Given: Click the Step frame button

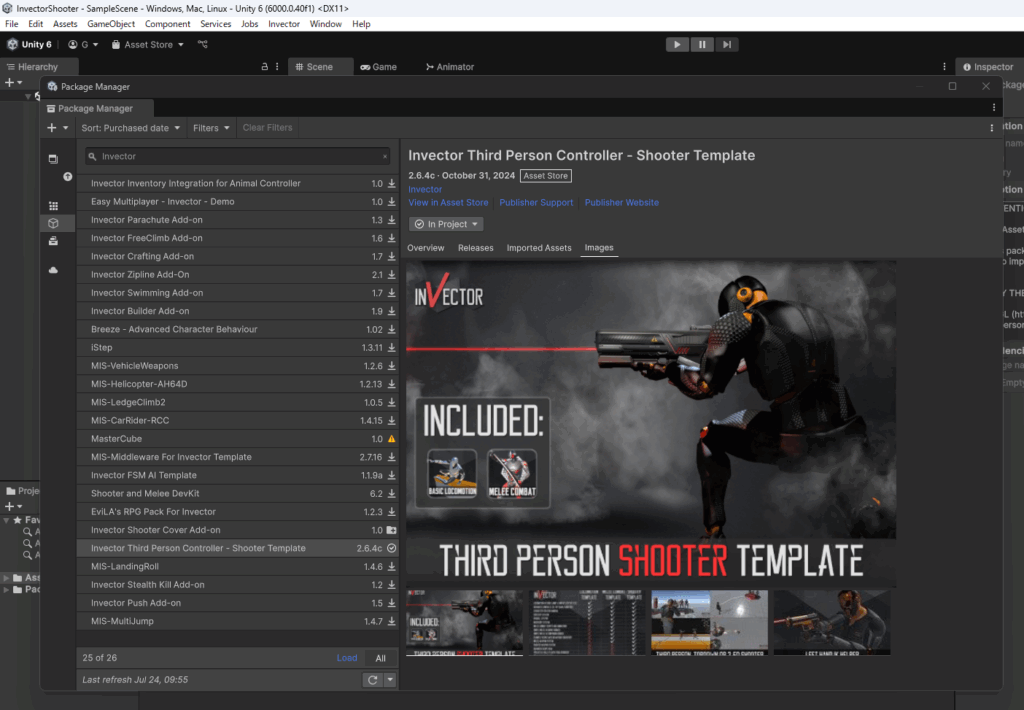Looking at the screenshot, I should pyautogui.click(x=727, y=44).
